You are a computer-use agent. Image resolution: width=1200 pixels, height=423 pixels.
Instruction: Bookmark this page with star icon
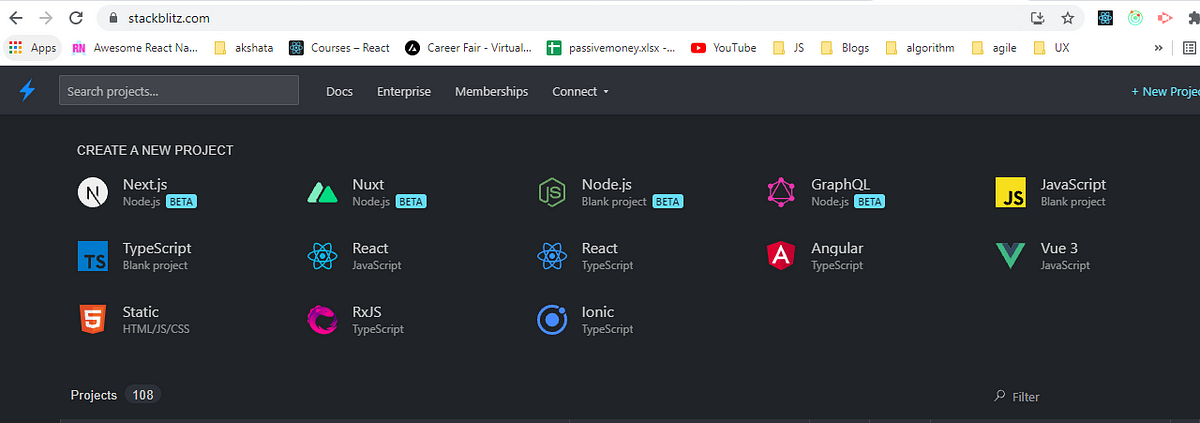[x=1067, y=18]
